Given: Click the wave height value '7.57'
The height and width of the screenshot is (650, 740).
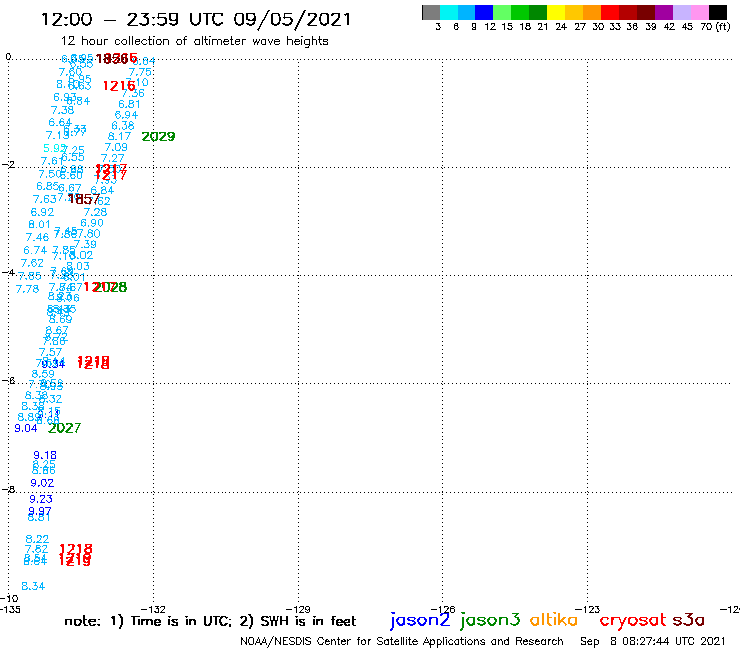Looking at the screenshot, I should click(x=50, y=352).
